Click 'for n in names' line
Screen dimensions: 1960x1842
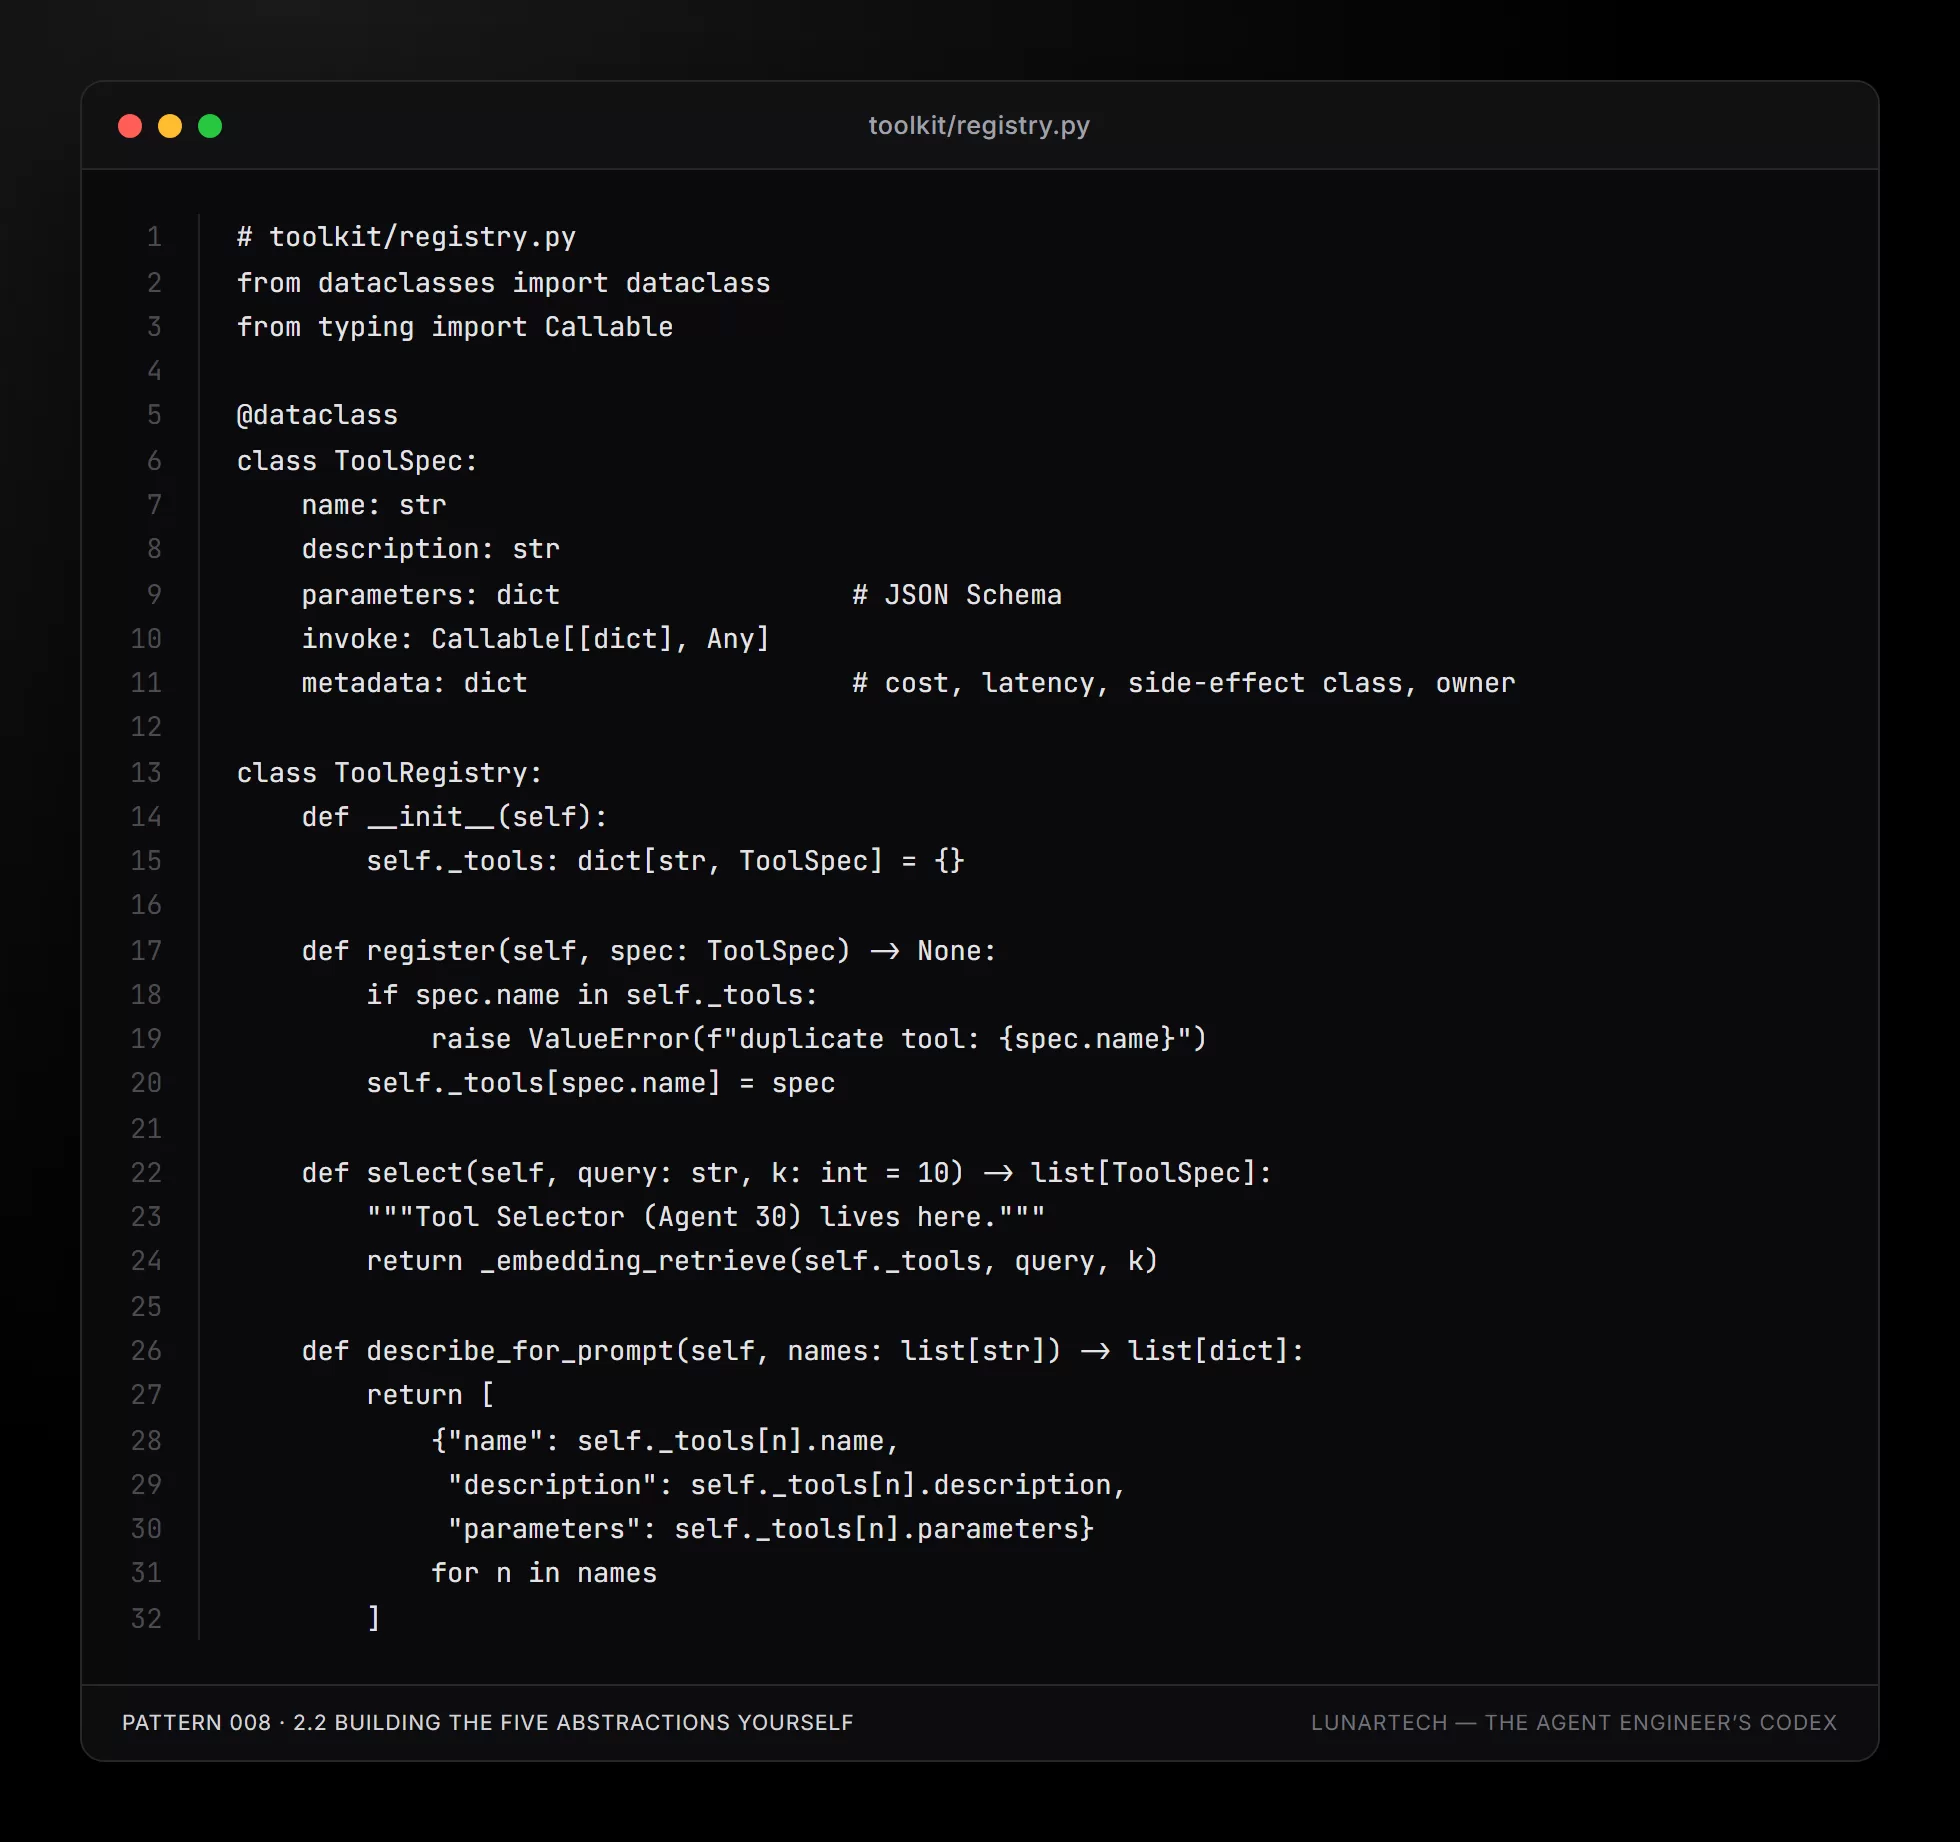pos(544,1573)
